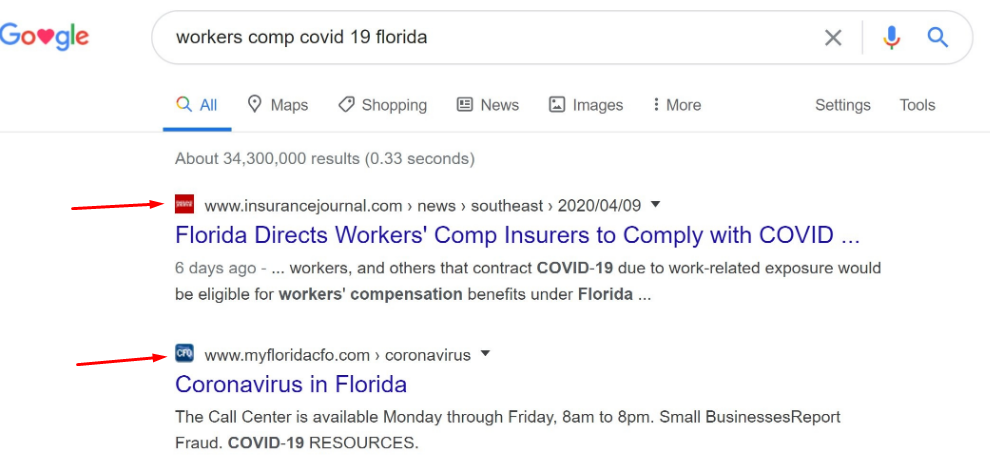Switch to the Images tab
The height and width of the screenshot is (476, 990).
point(586,105)
